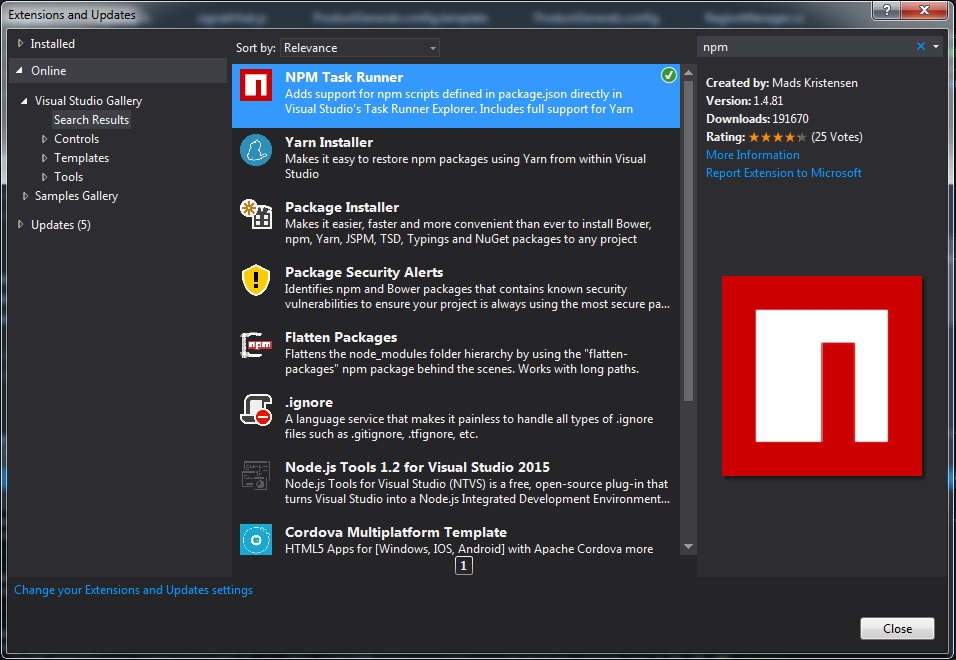Select the .ignore extension icon
The height and width of the screenshot is (660, 956).
[256, 412]
